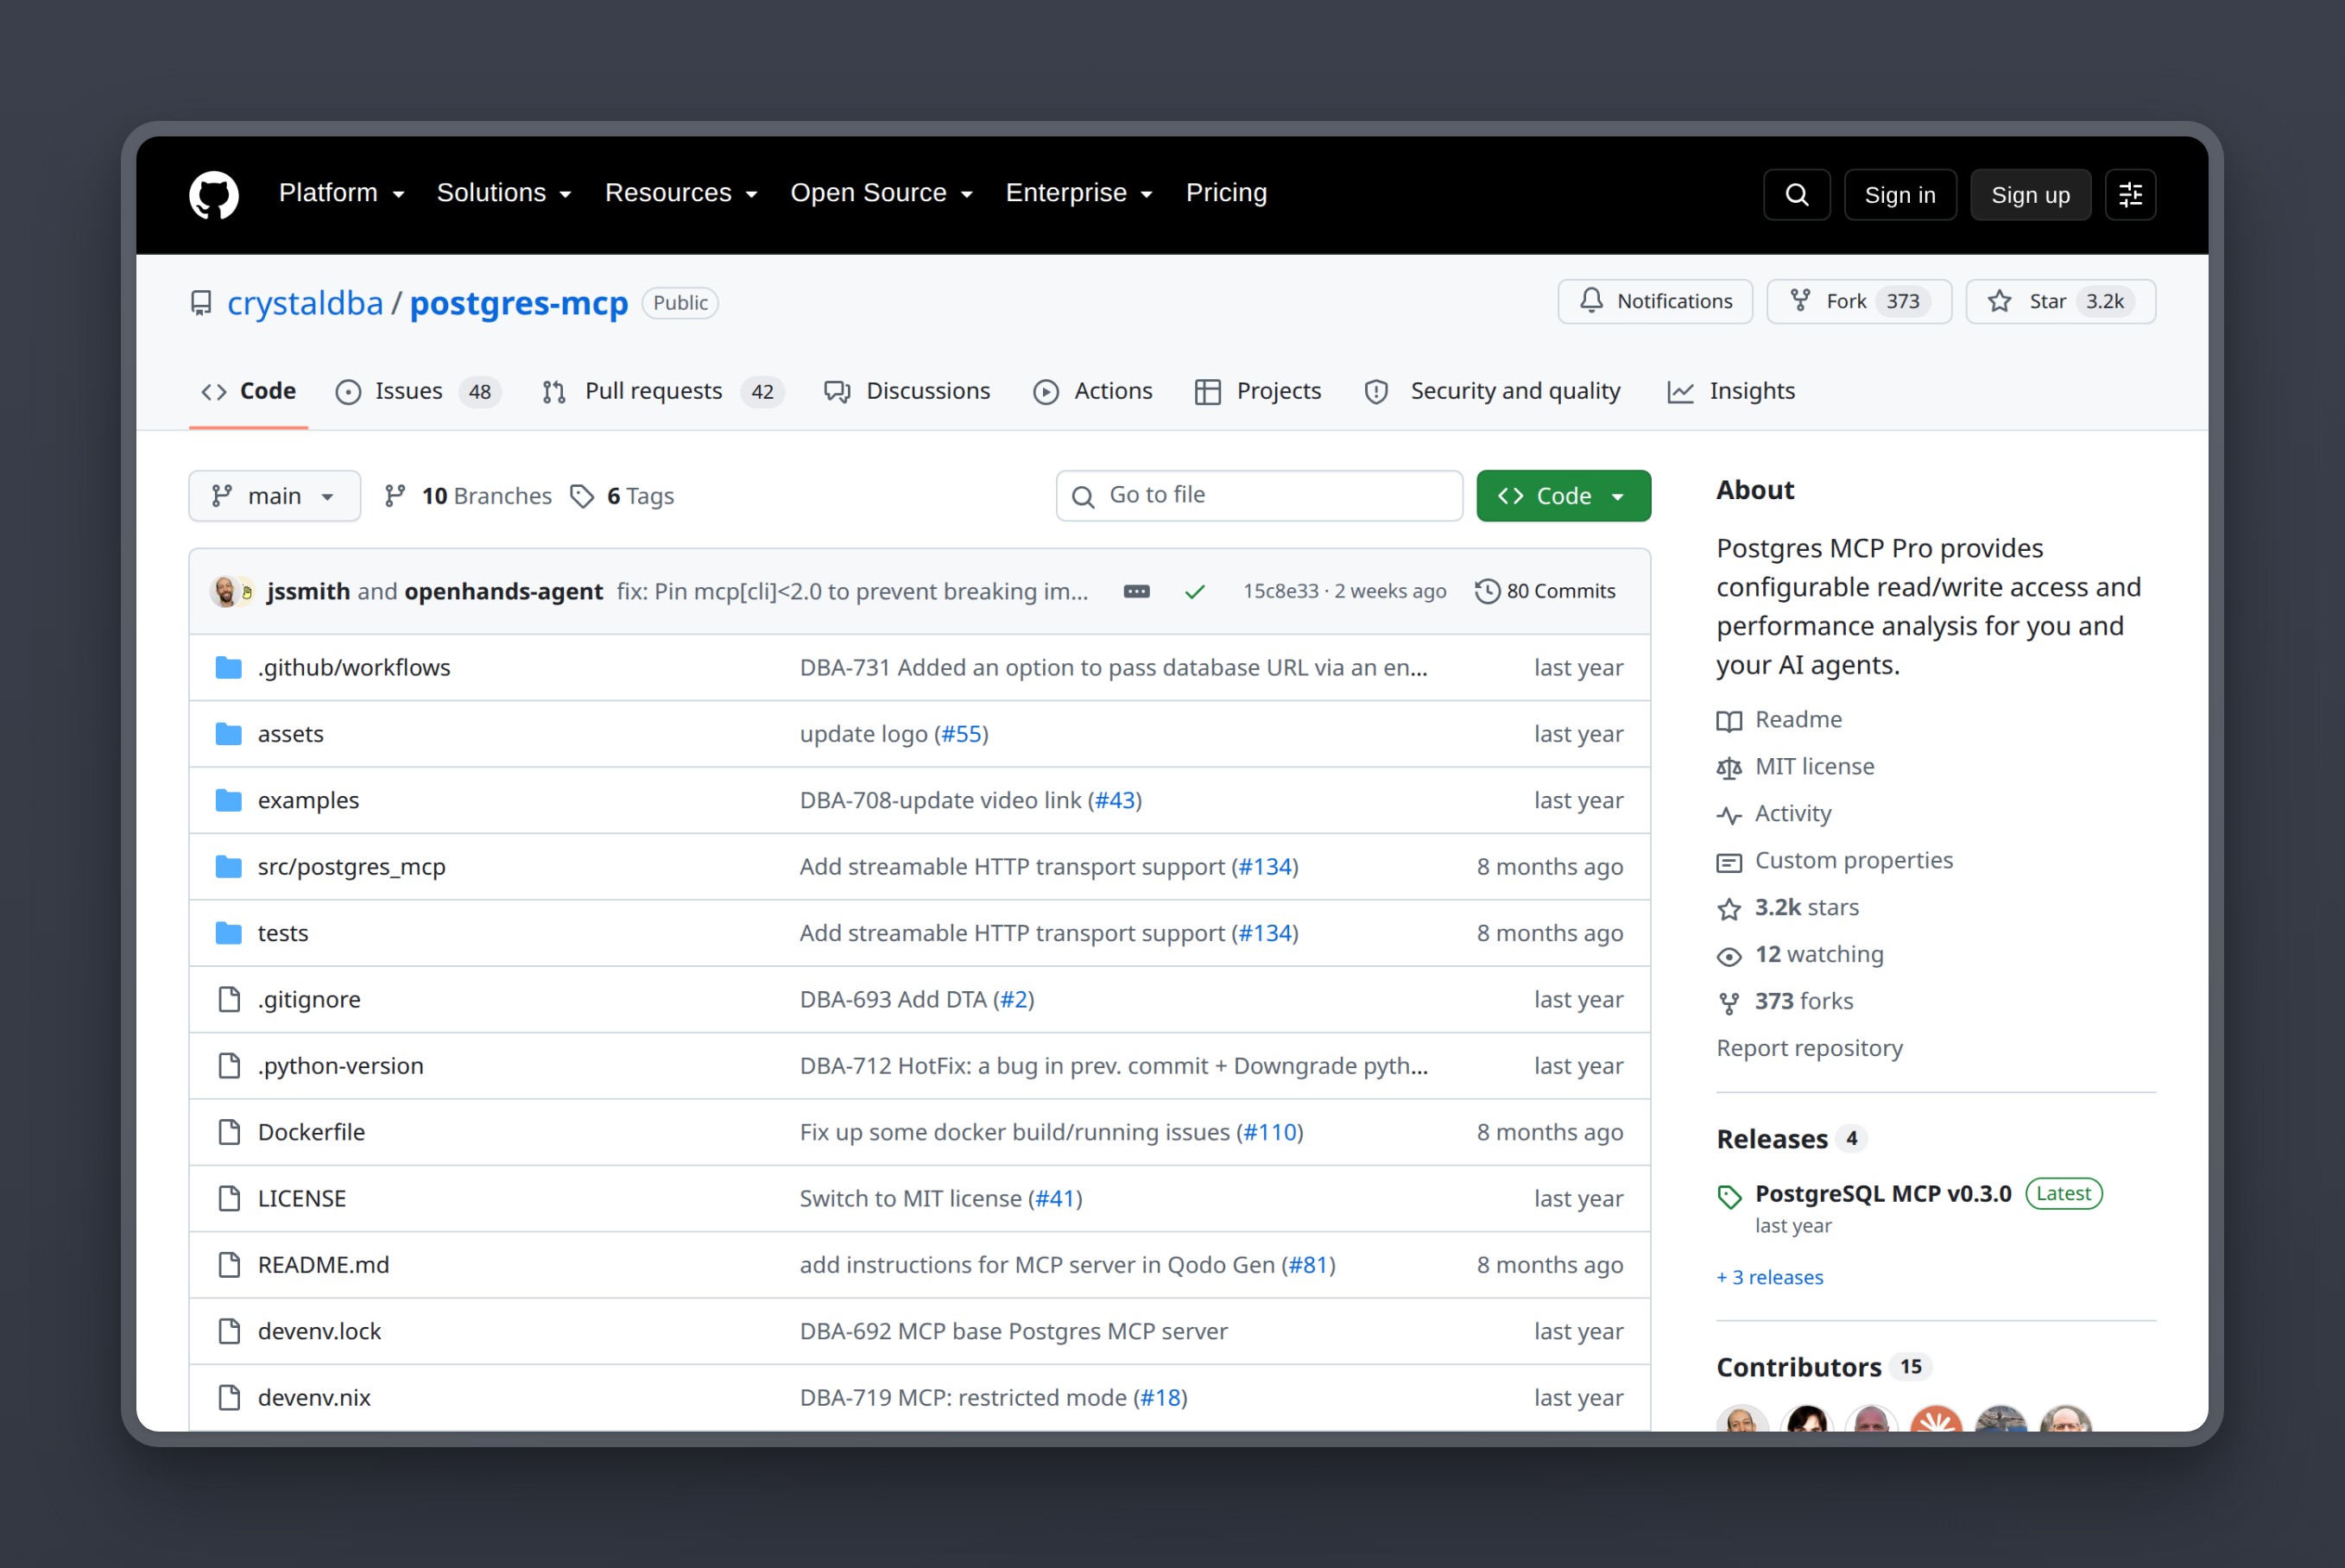Open the Dockerfile file
Screen dimensions: 2345x1568
pyautogui.click(x=311, y=1132)
